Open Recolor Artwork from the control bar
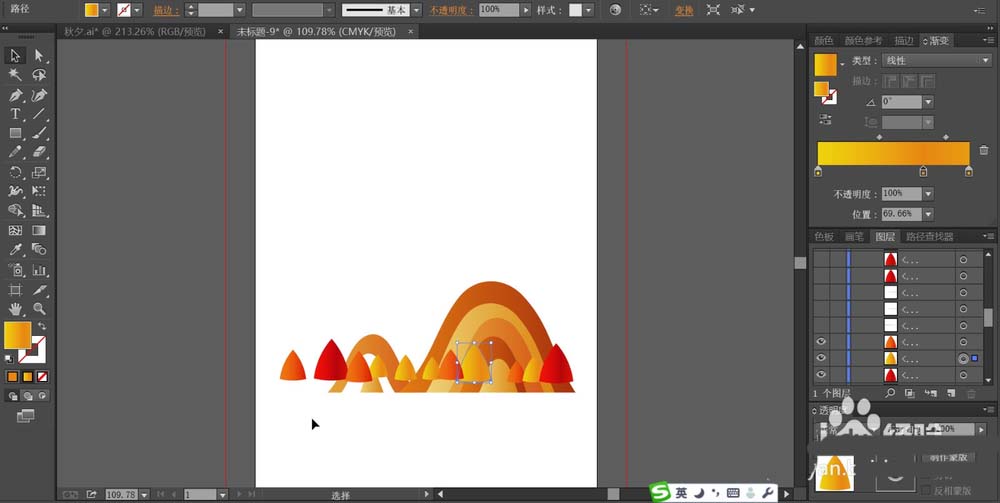This screenshot has height=503, width=1000. click(615, 10)
